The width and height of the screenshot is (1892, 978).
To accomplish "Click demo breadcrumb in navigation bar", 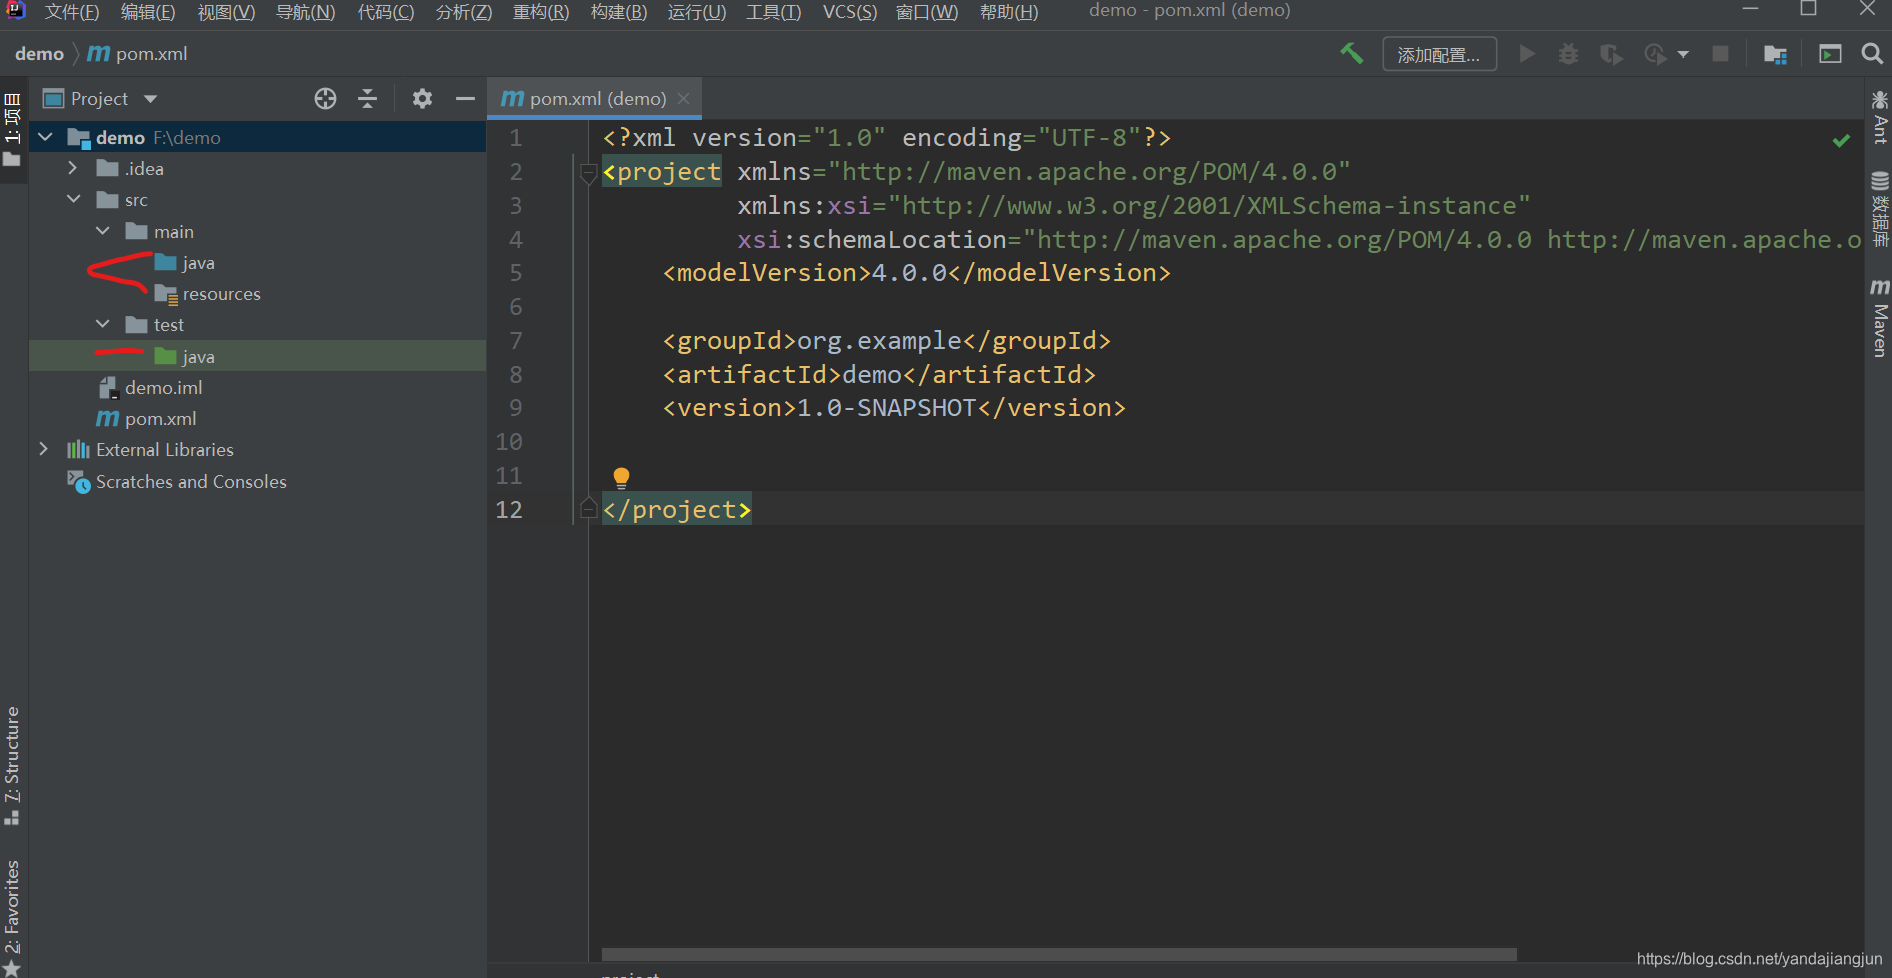I will [39, 54].
